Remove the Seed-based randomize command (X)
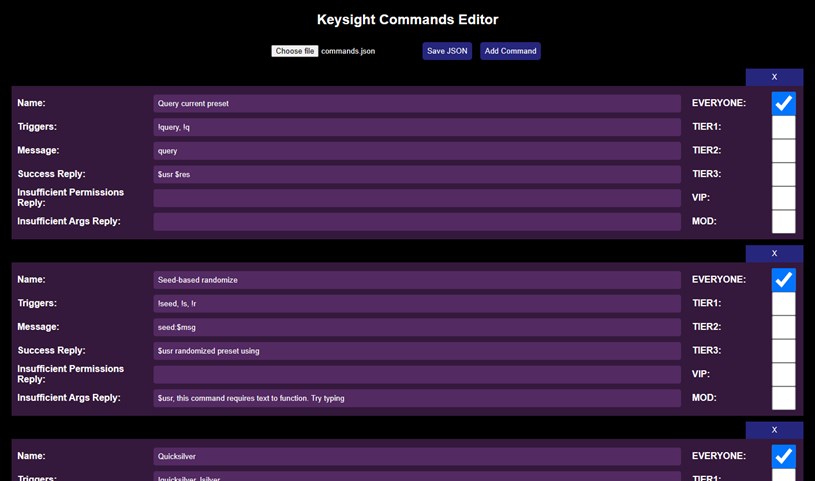 774,253
